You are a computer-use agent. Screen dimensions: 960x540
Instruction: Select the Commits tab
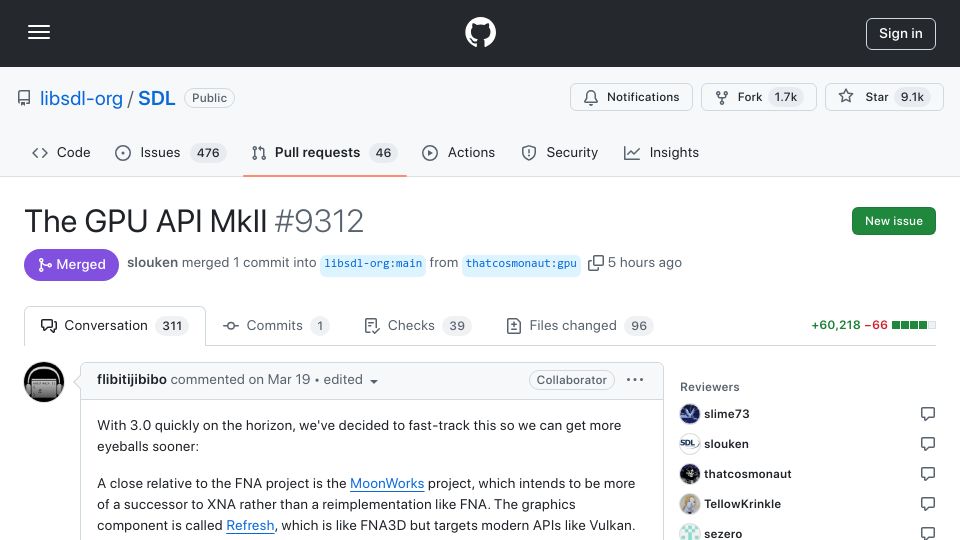276,326
